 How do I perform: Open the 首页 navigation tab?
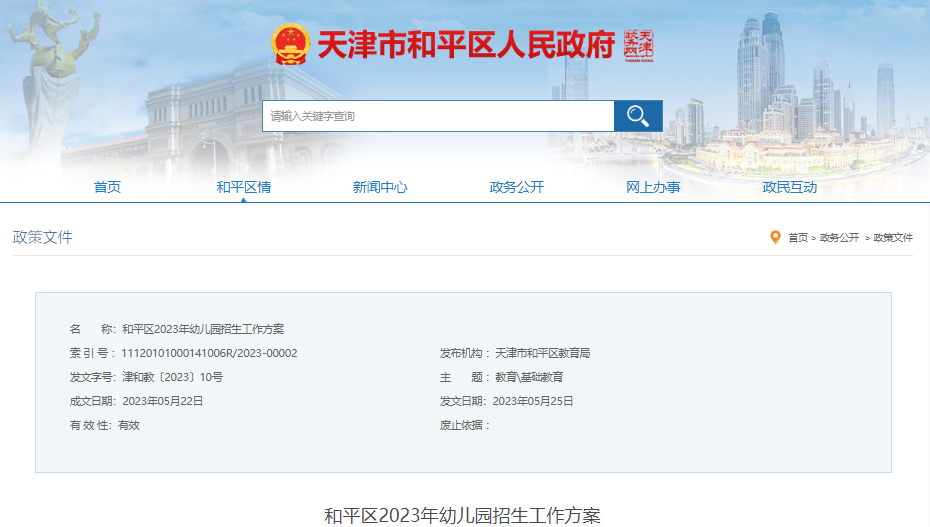coord(107,187)
